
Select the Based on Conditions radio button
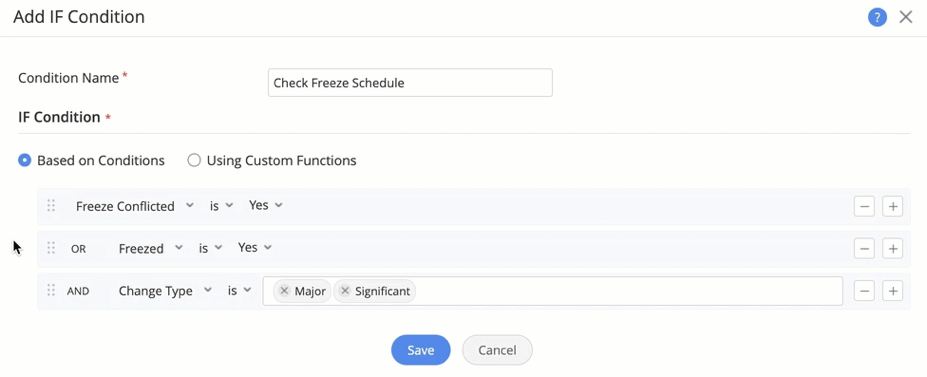pyautogui.click(x=24, y=160)
